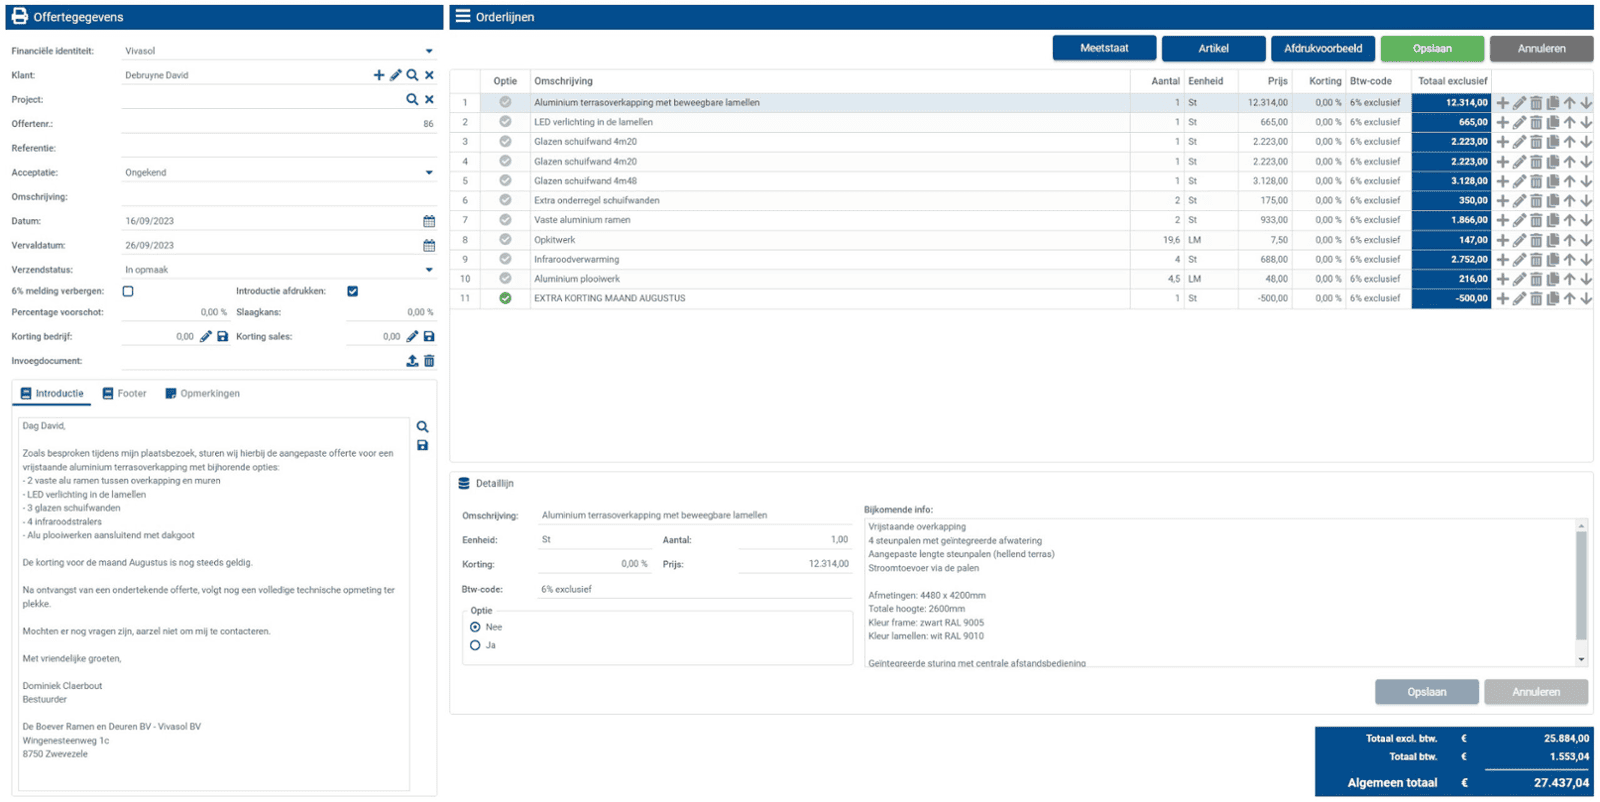Edit the LED verlichting in de lamellen line
Screen dimensions: 1600x802
[1519, 122]
